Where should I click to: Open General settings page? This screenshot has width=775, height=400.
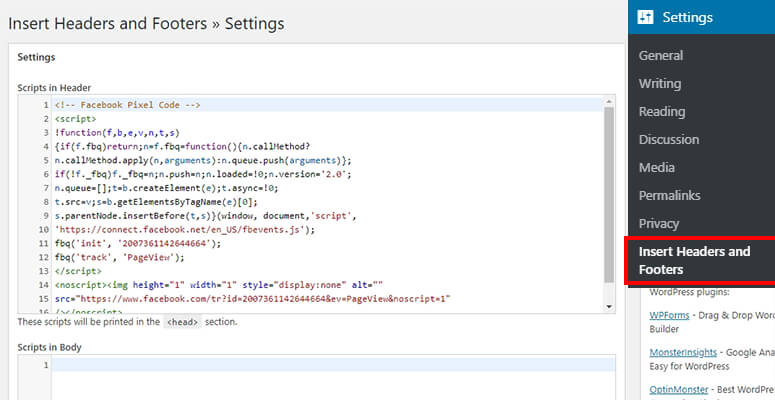pyautogui.click(x=661, y=55)
